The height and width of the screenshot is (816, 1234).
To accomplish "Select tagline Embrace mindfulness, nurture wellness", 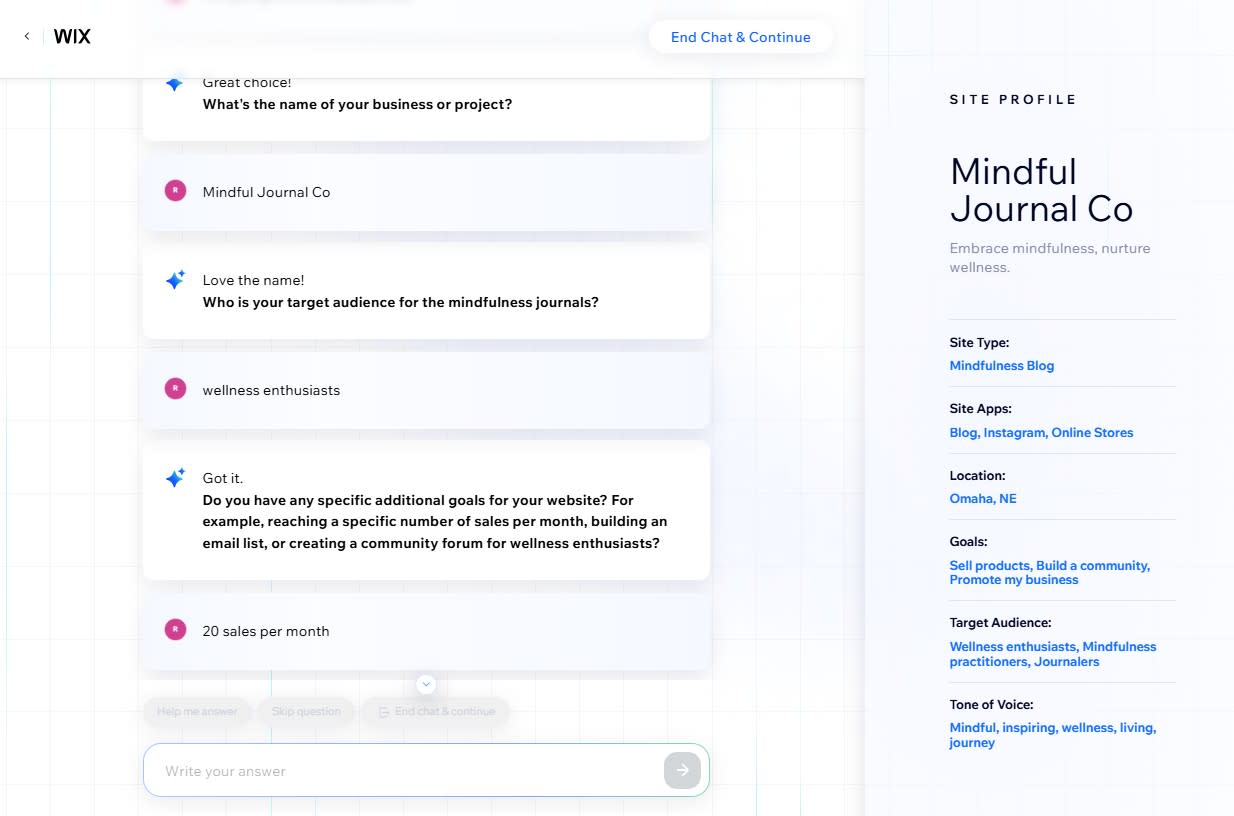I will [1049, 258].
